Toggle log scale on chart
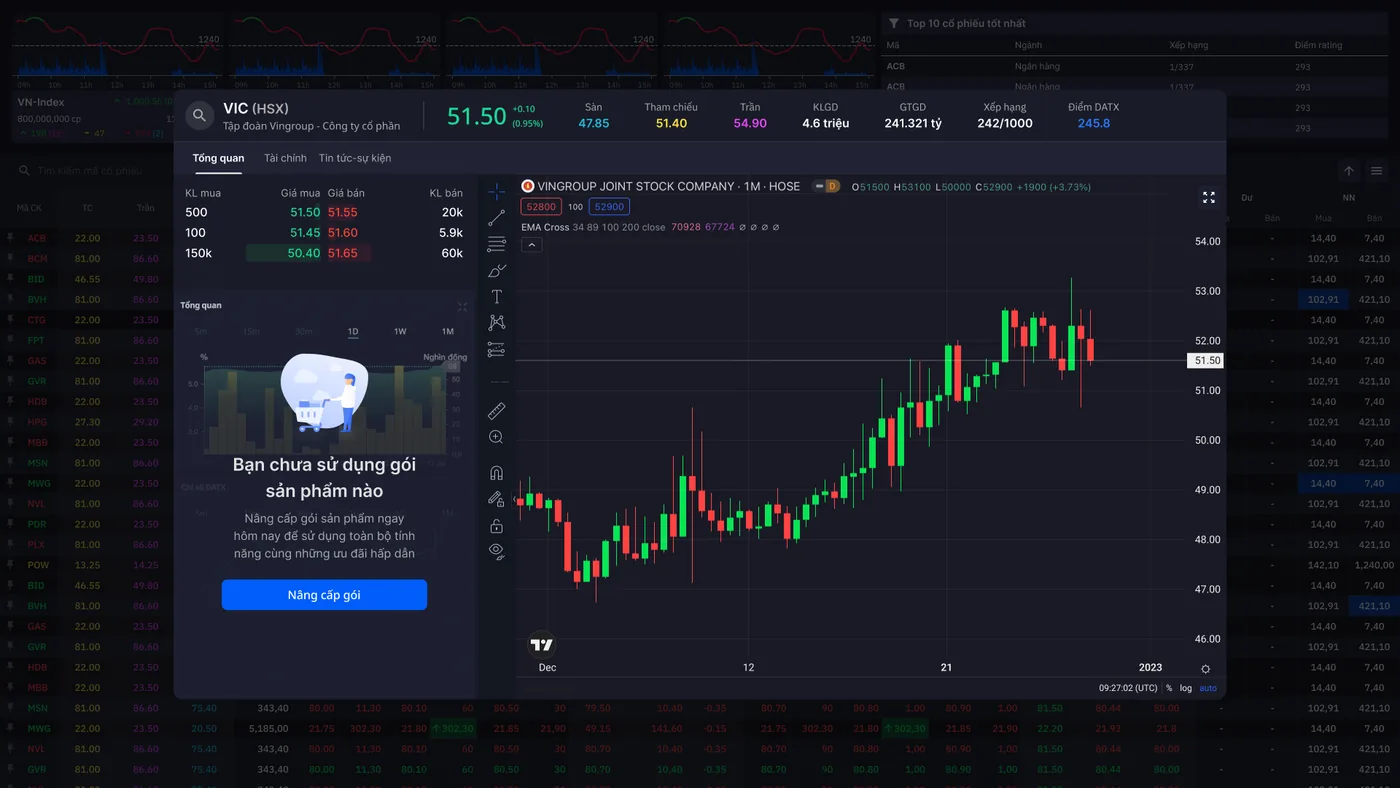The image size is (1400, 788). tap(1186, 688)
